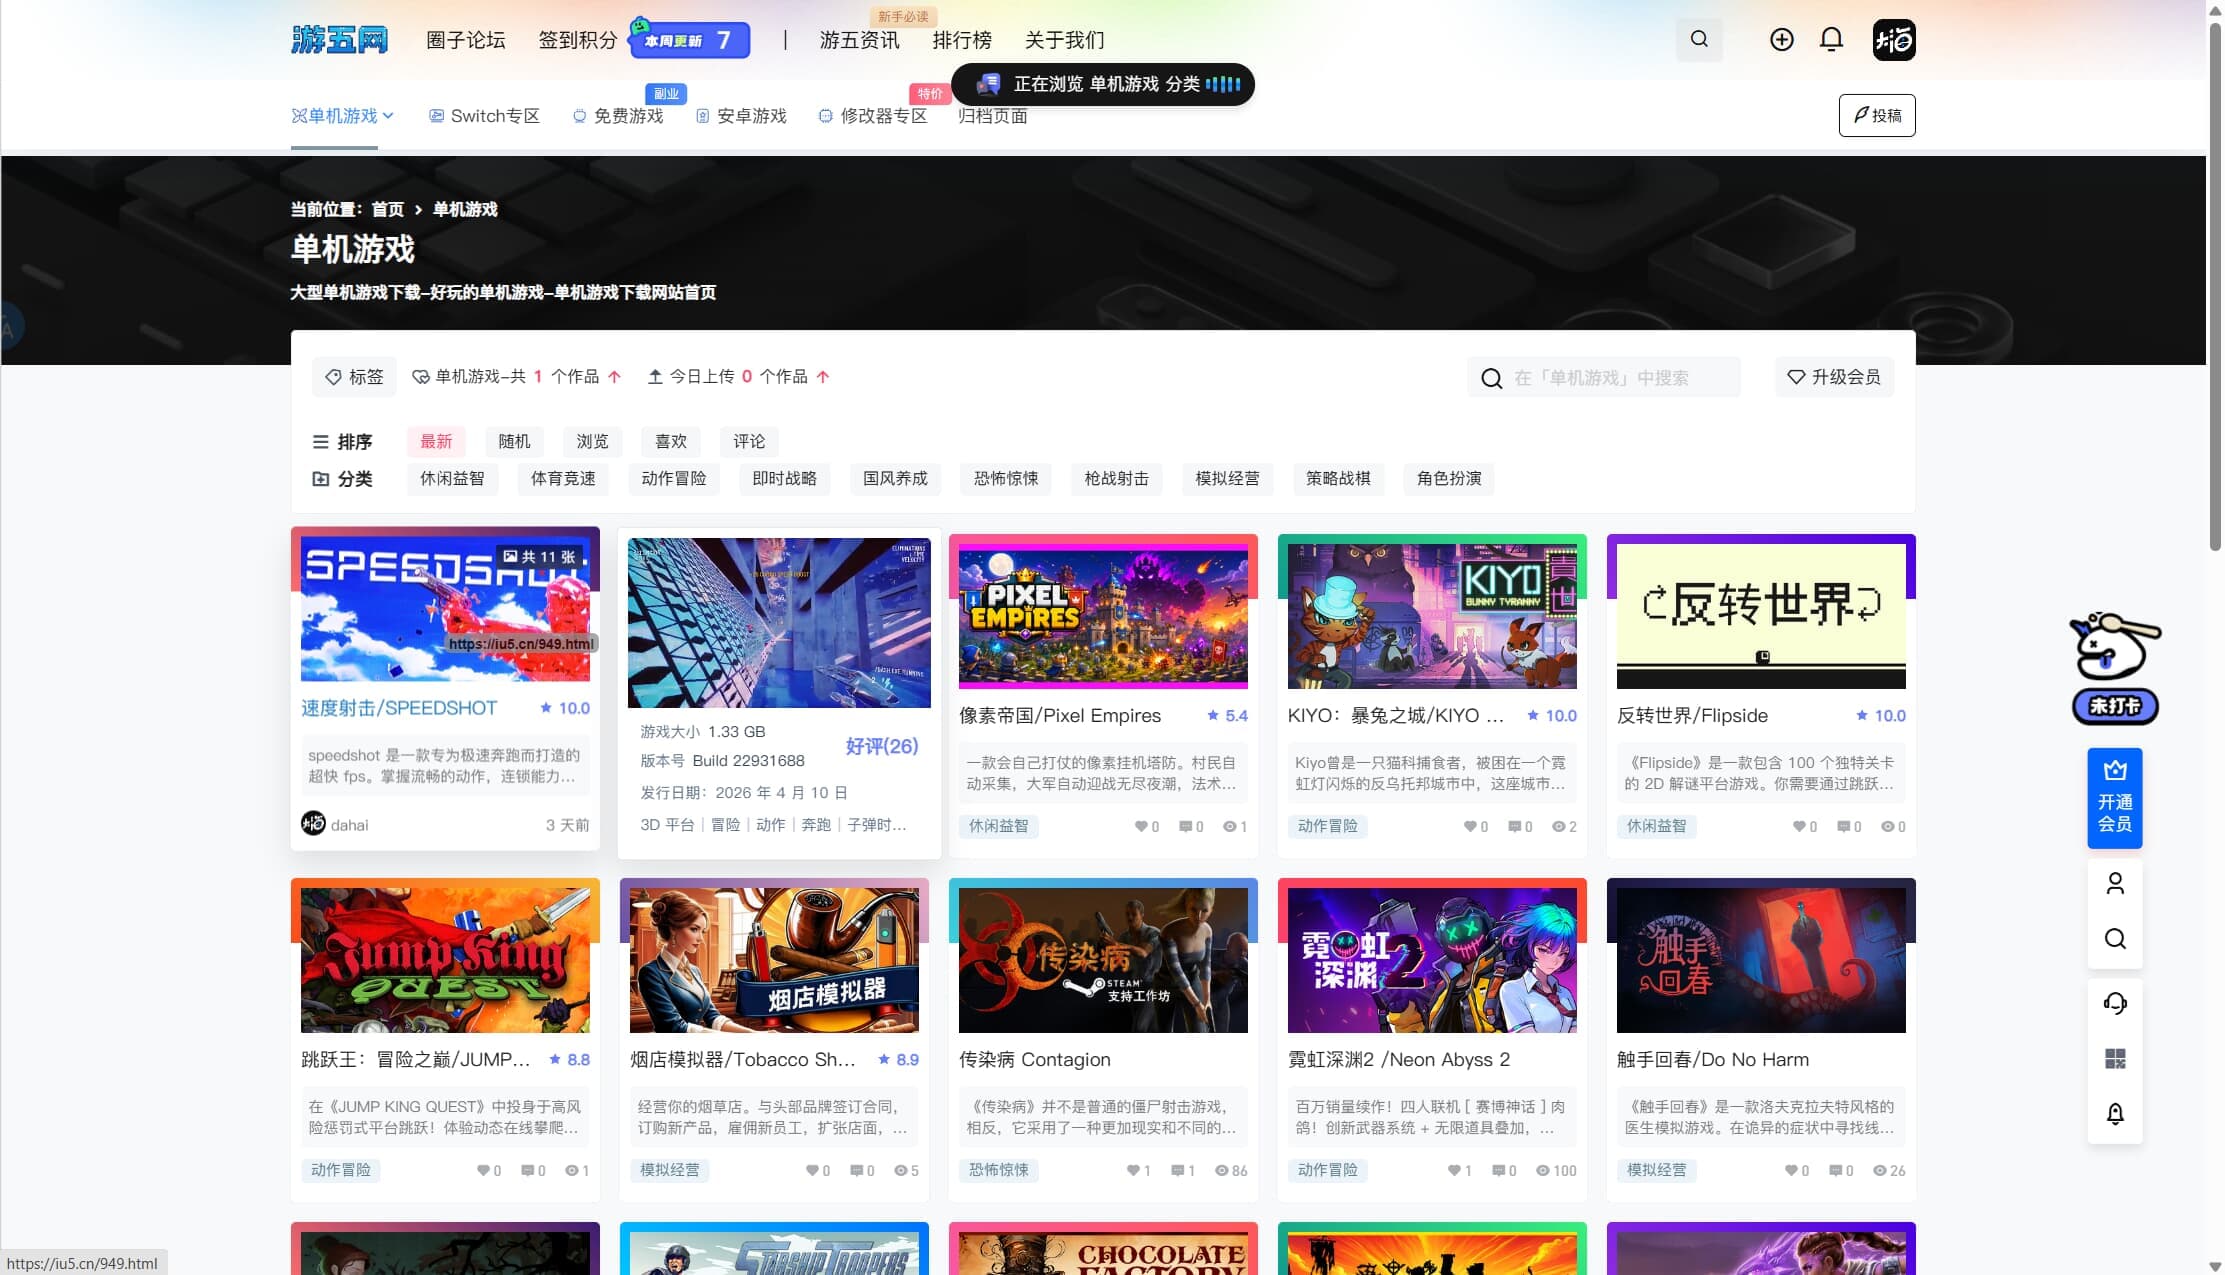Open the 签到积分 menu item
Image resolution: width=2225 pixels, height=1275 pixels.
pos(578,40)
